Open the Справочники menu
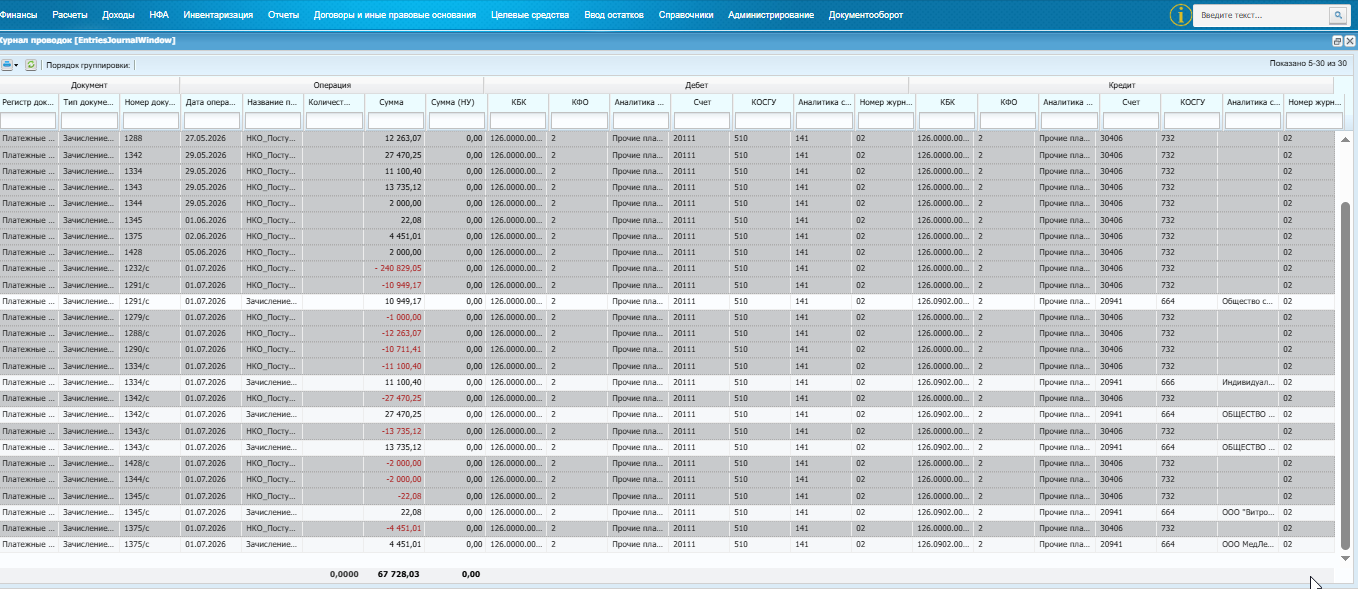Screen dimensions: 1358x589 [x=686, y=15]
